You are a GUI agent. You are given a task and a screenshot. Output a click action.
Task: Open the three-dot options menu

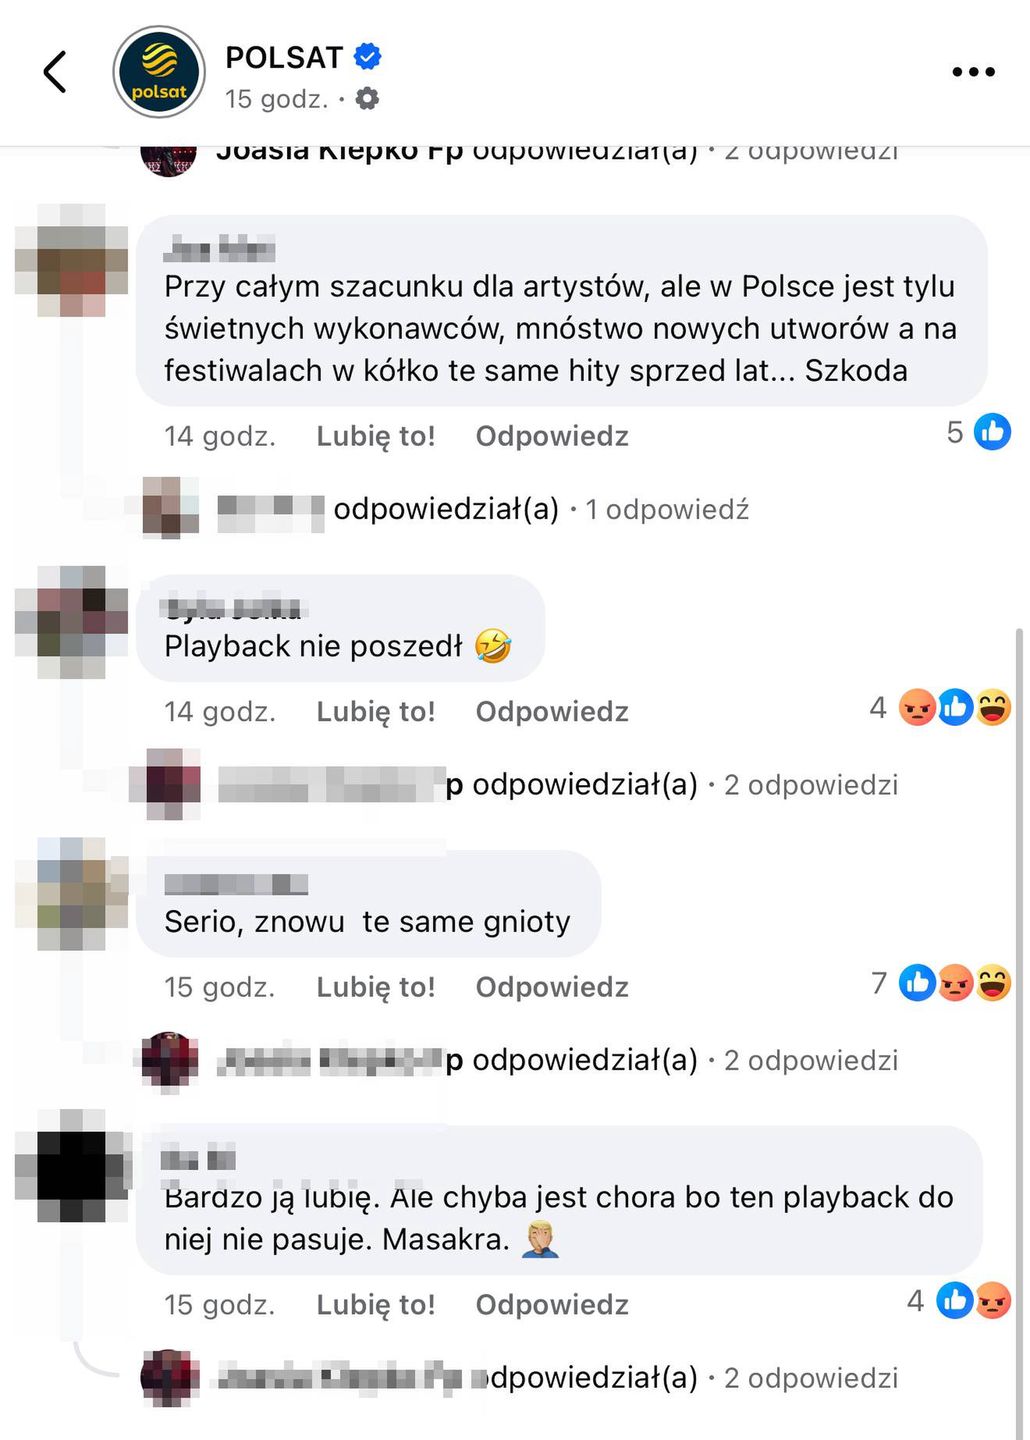973,72
